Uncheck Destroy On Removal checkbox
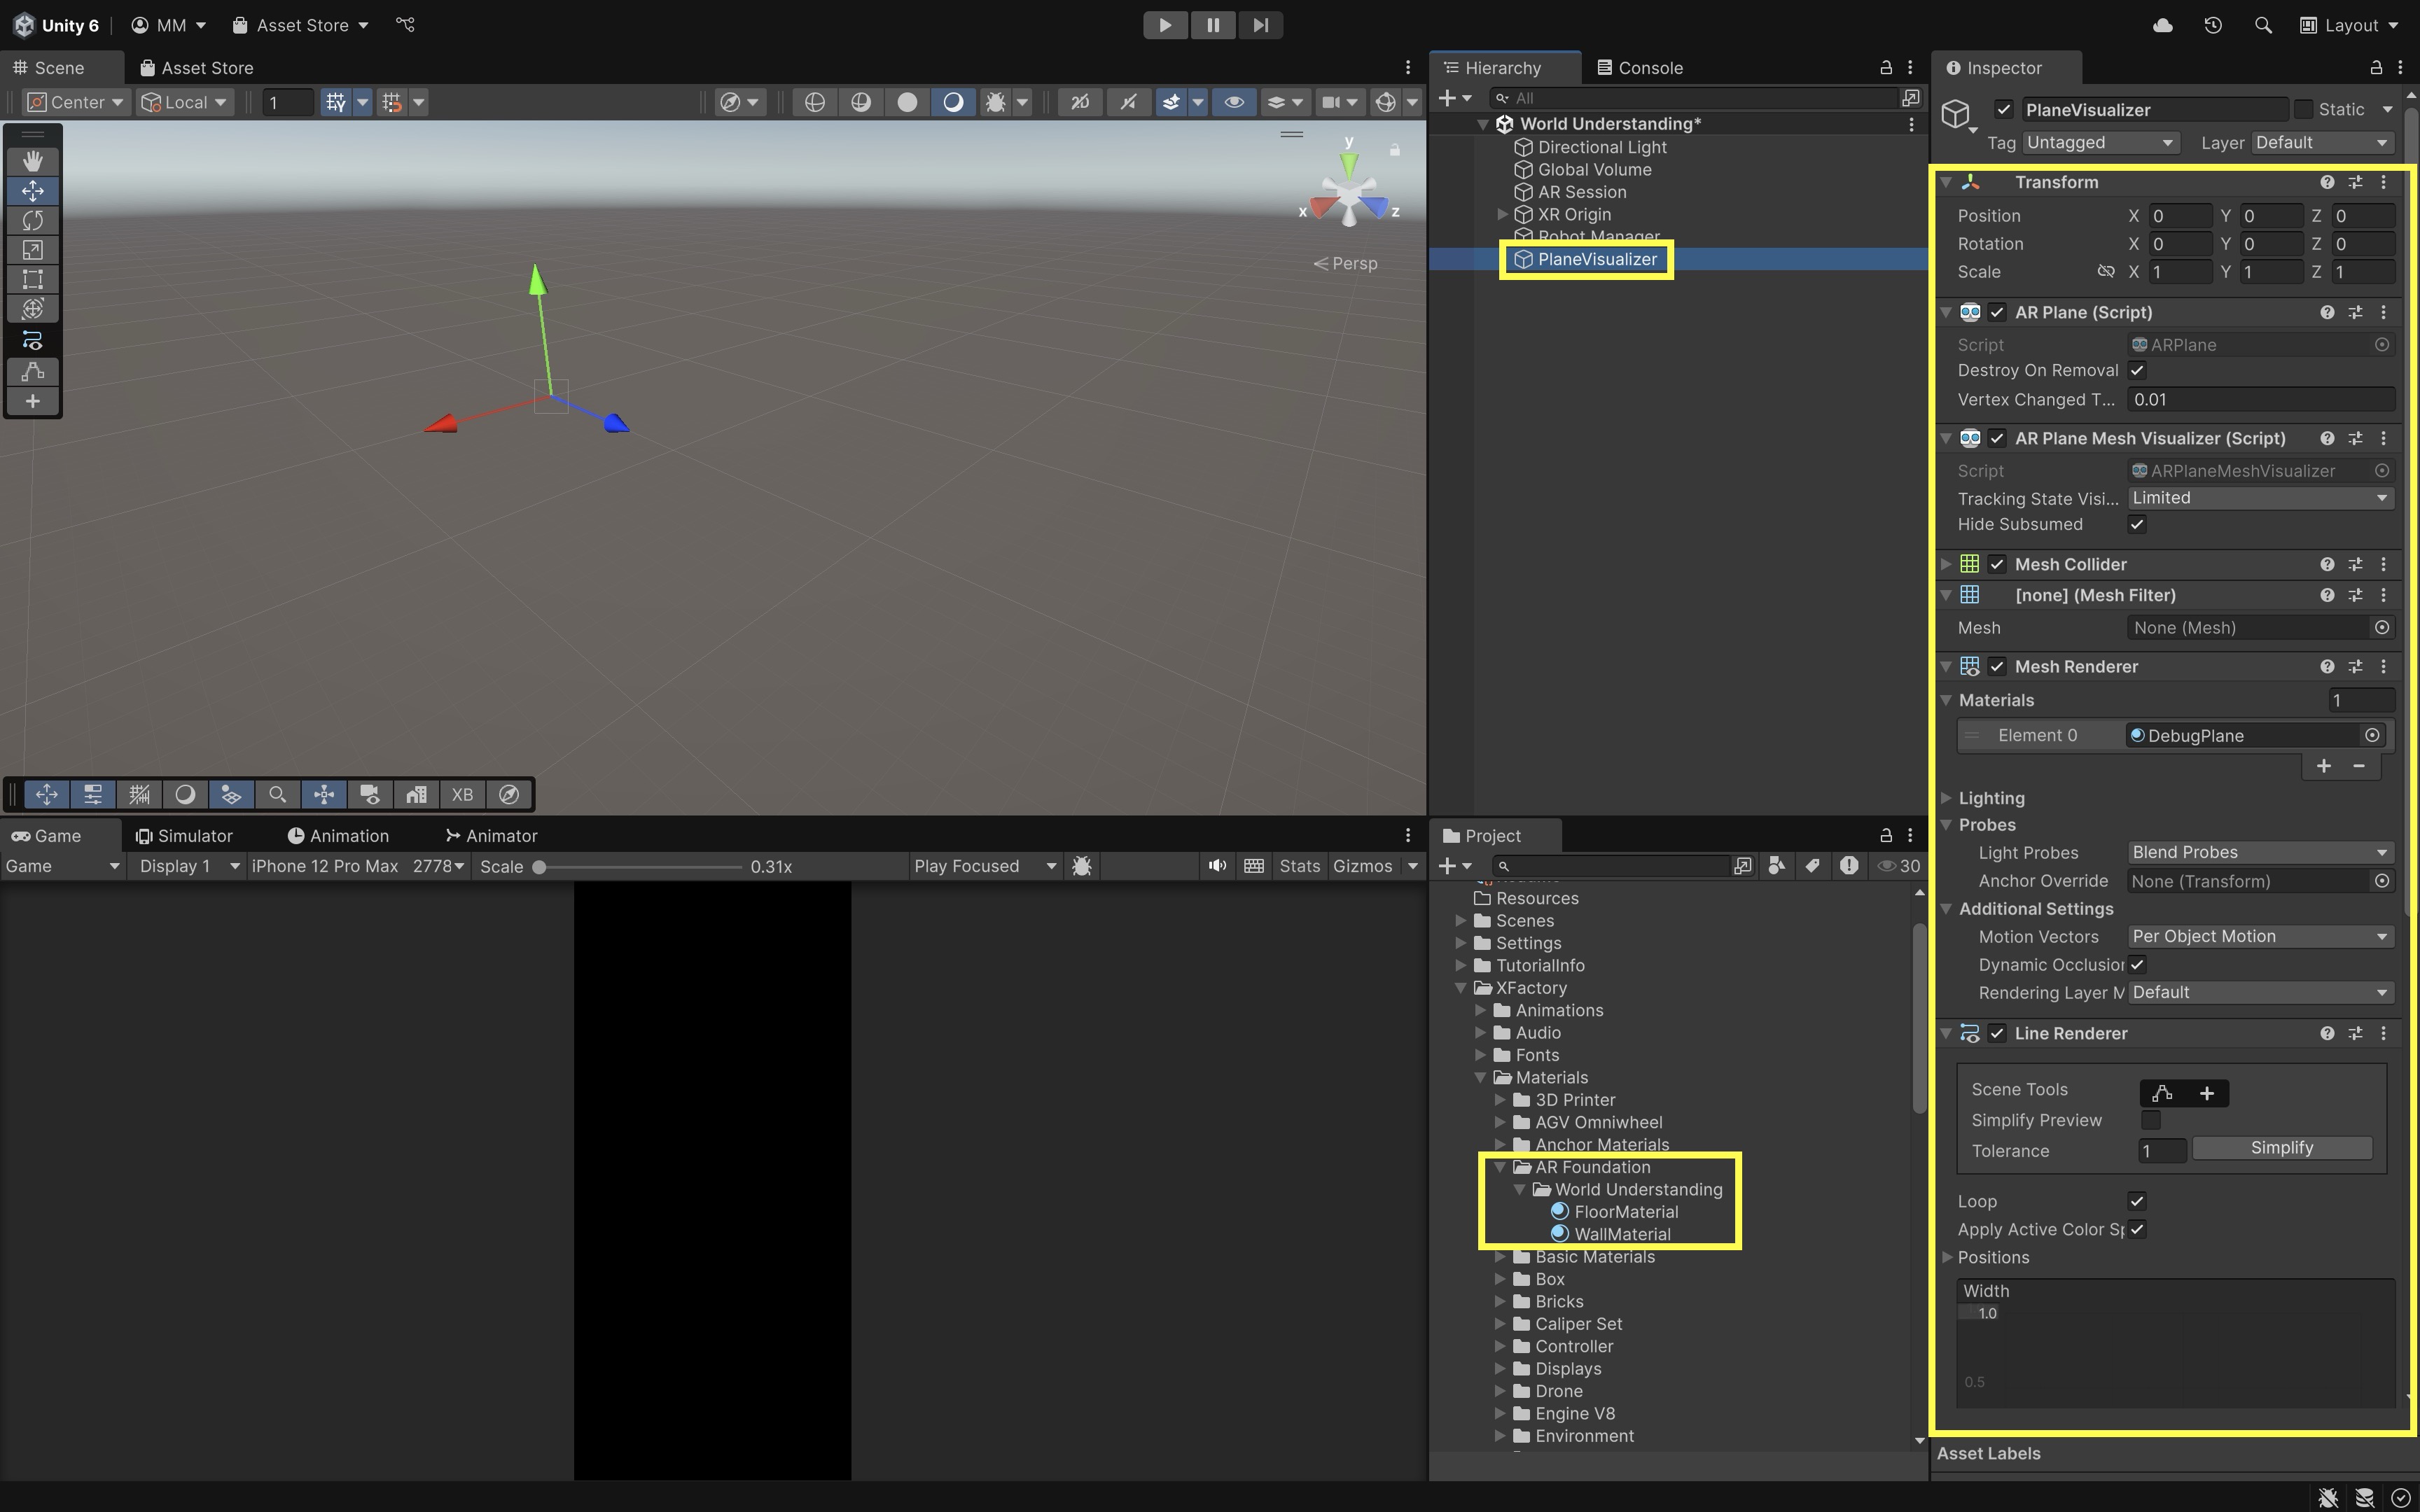Image resolution: width=2420 pixels, height=1512 pixels. point(2137,370)
